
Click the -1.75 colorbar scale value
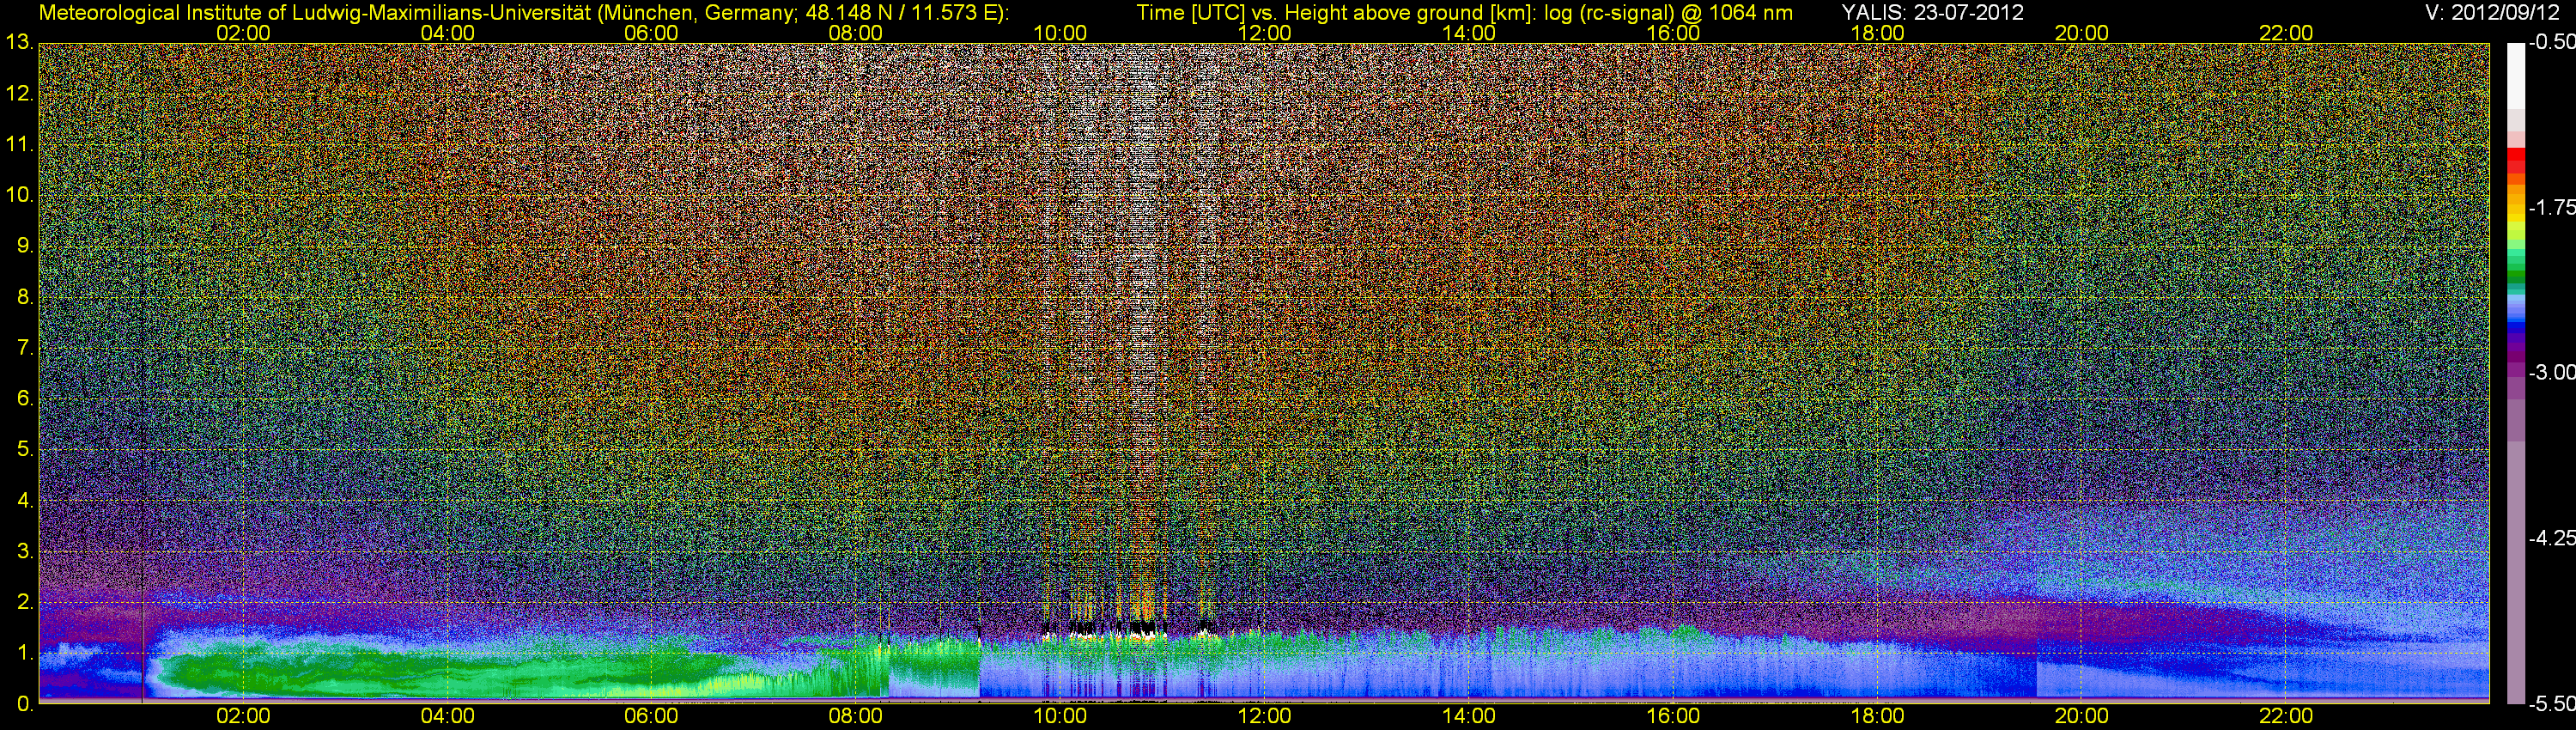2551,208
